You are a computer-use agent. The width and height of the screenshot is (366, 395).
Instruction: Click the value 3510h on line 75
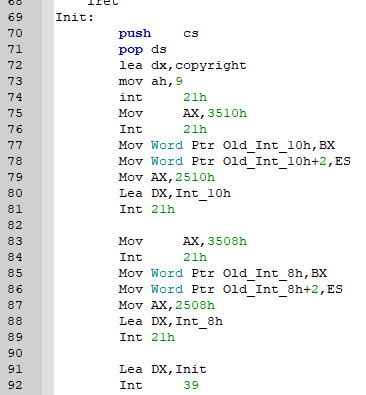[227, 113]
